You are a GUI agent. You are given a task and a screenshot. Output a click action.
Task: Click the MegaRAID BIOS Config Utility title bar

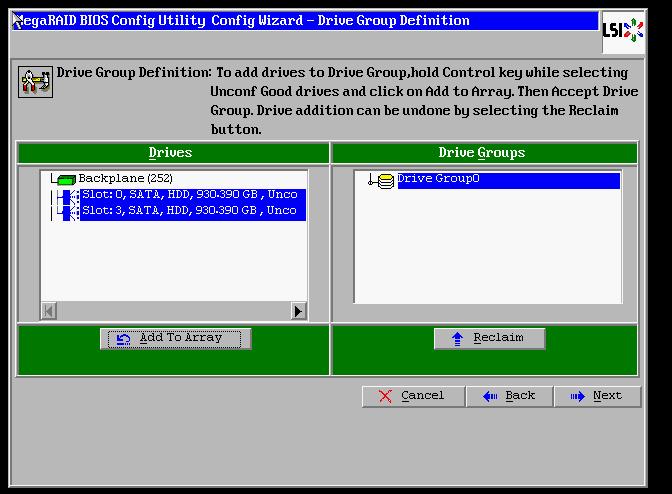pyautogui.click(x=305, y=21)
